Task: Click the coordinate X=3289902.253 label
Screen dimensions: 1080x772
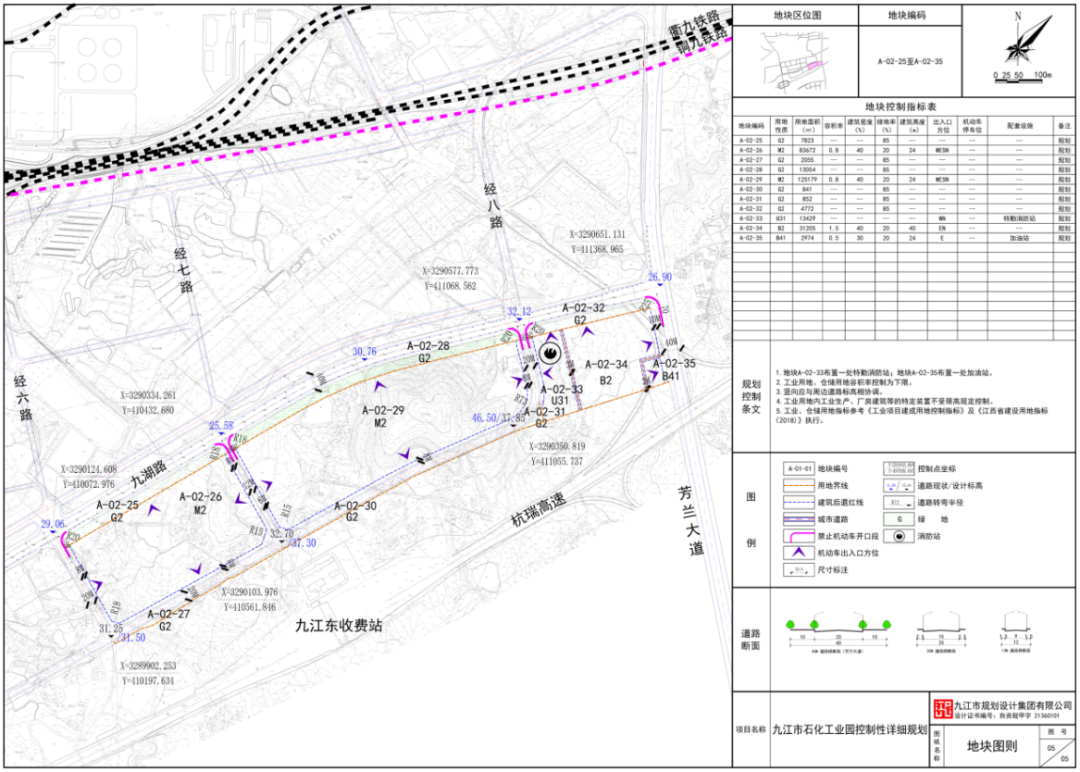Action: click(148, 666)
